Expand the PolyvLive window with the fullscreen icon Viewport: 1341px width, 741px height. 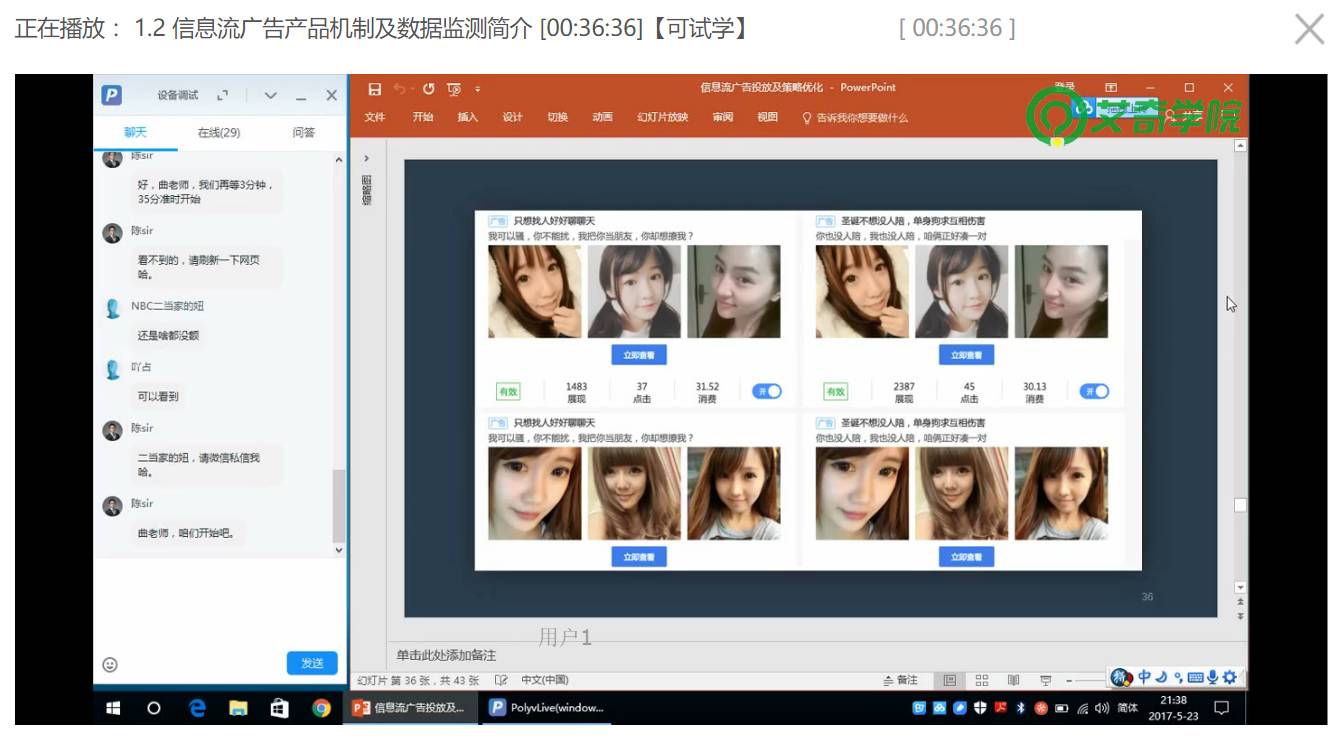point(222,95)
